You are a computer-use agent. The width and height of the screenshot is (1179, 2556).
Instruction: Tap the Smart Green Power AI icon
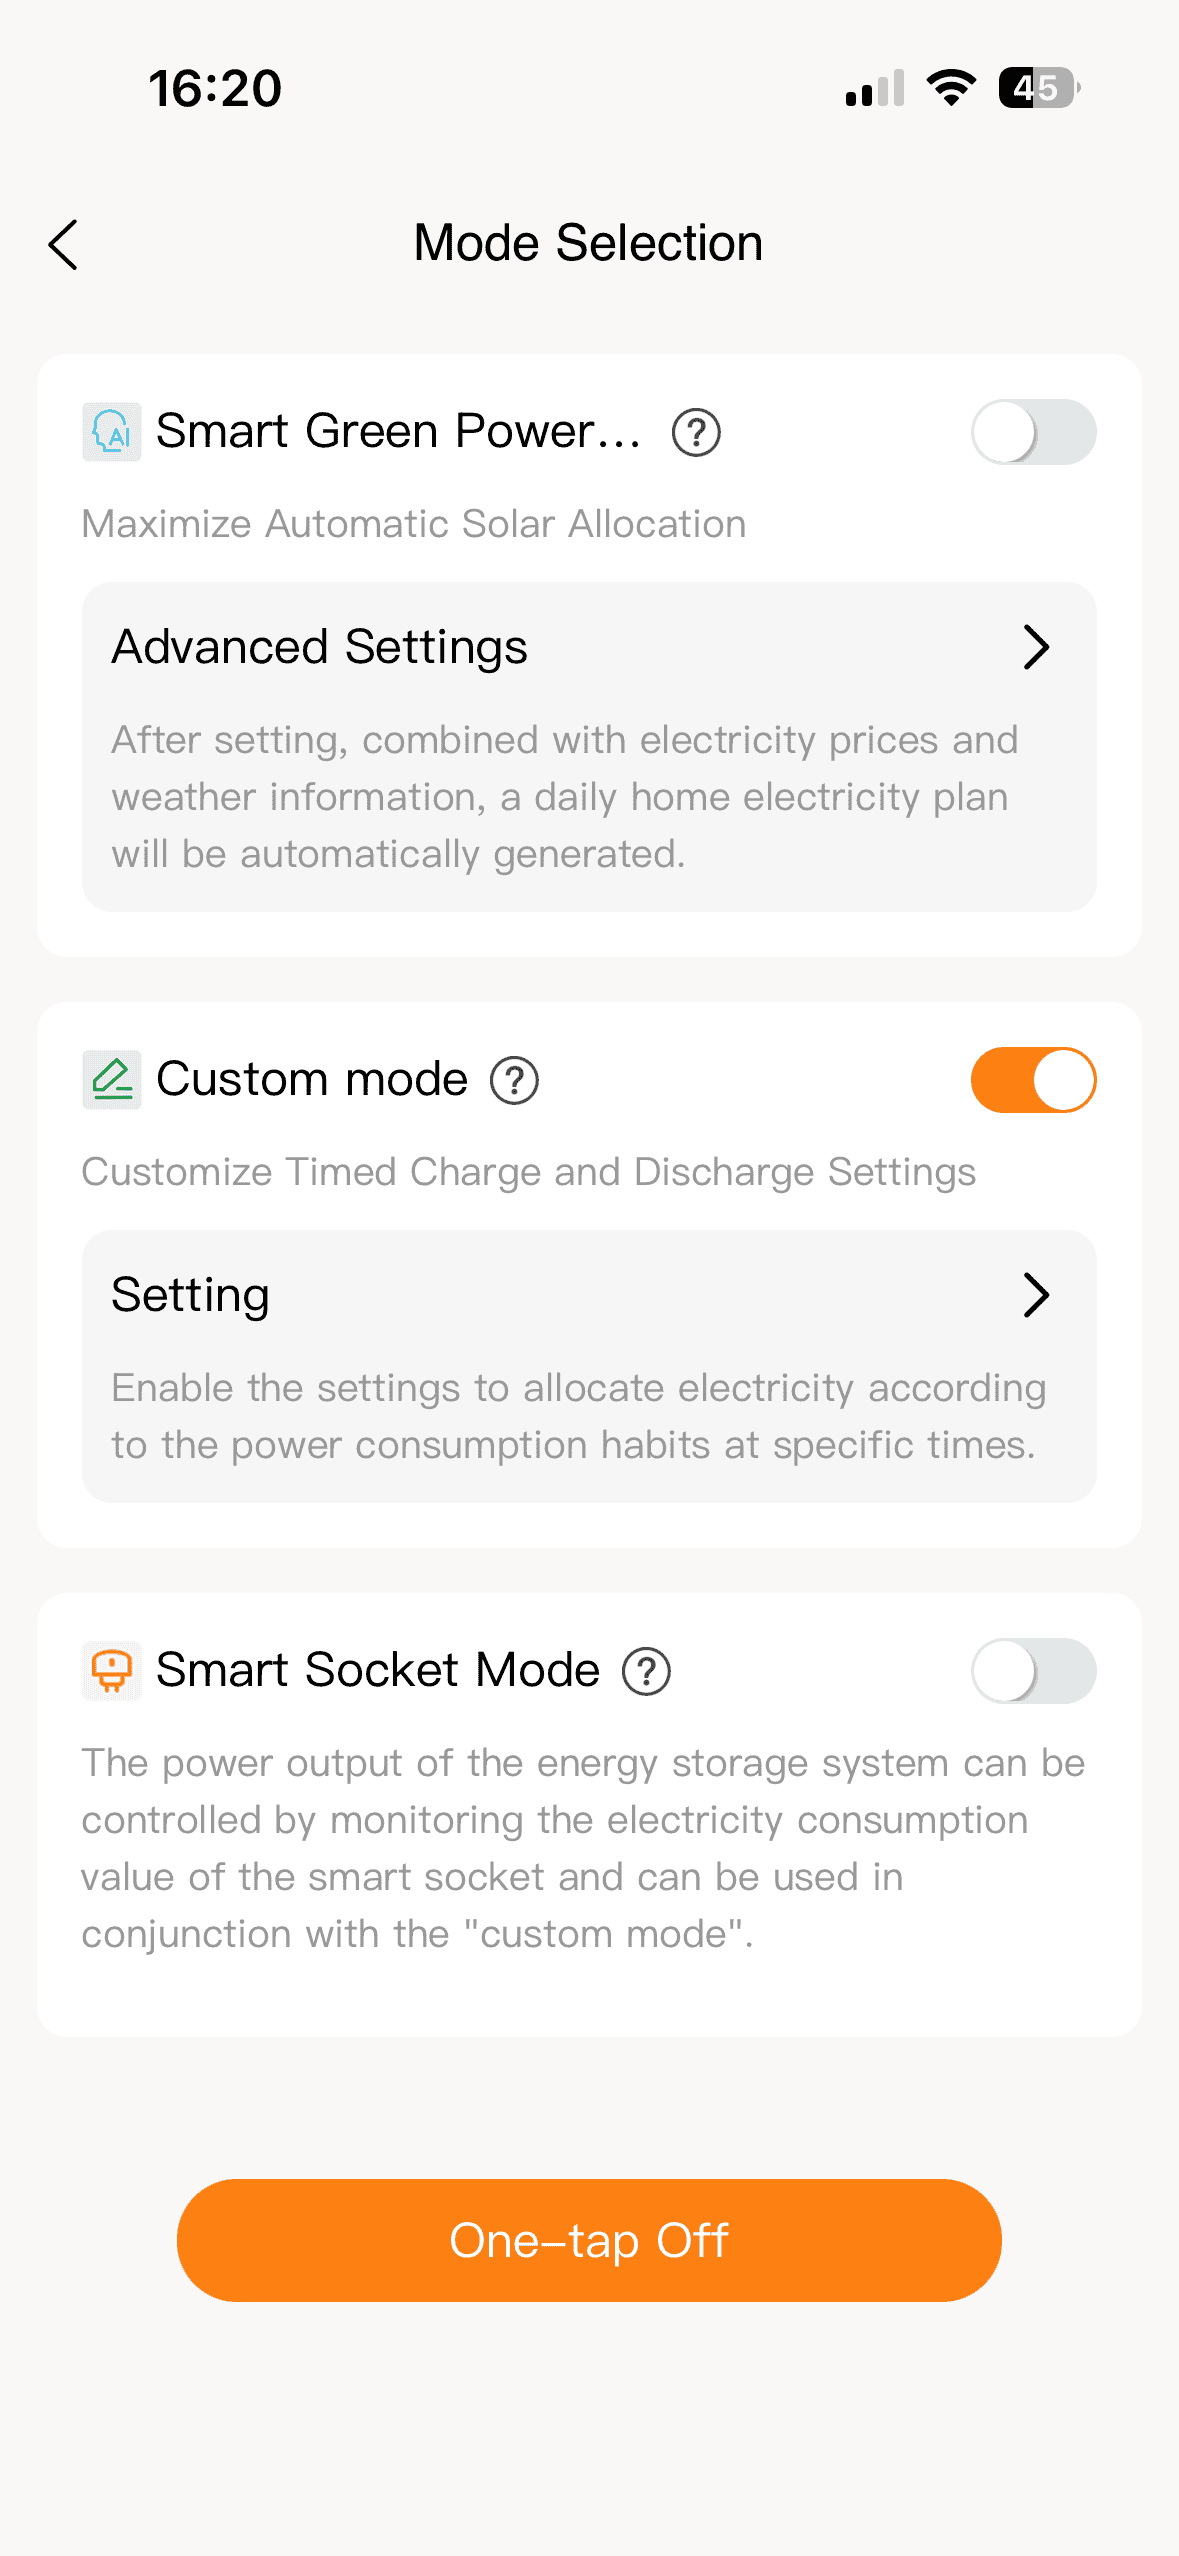point(111,432)
